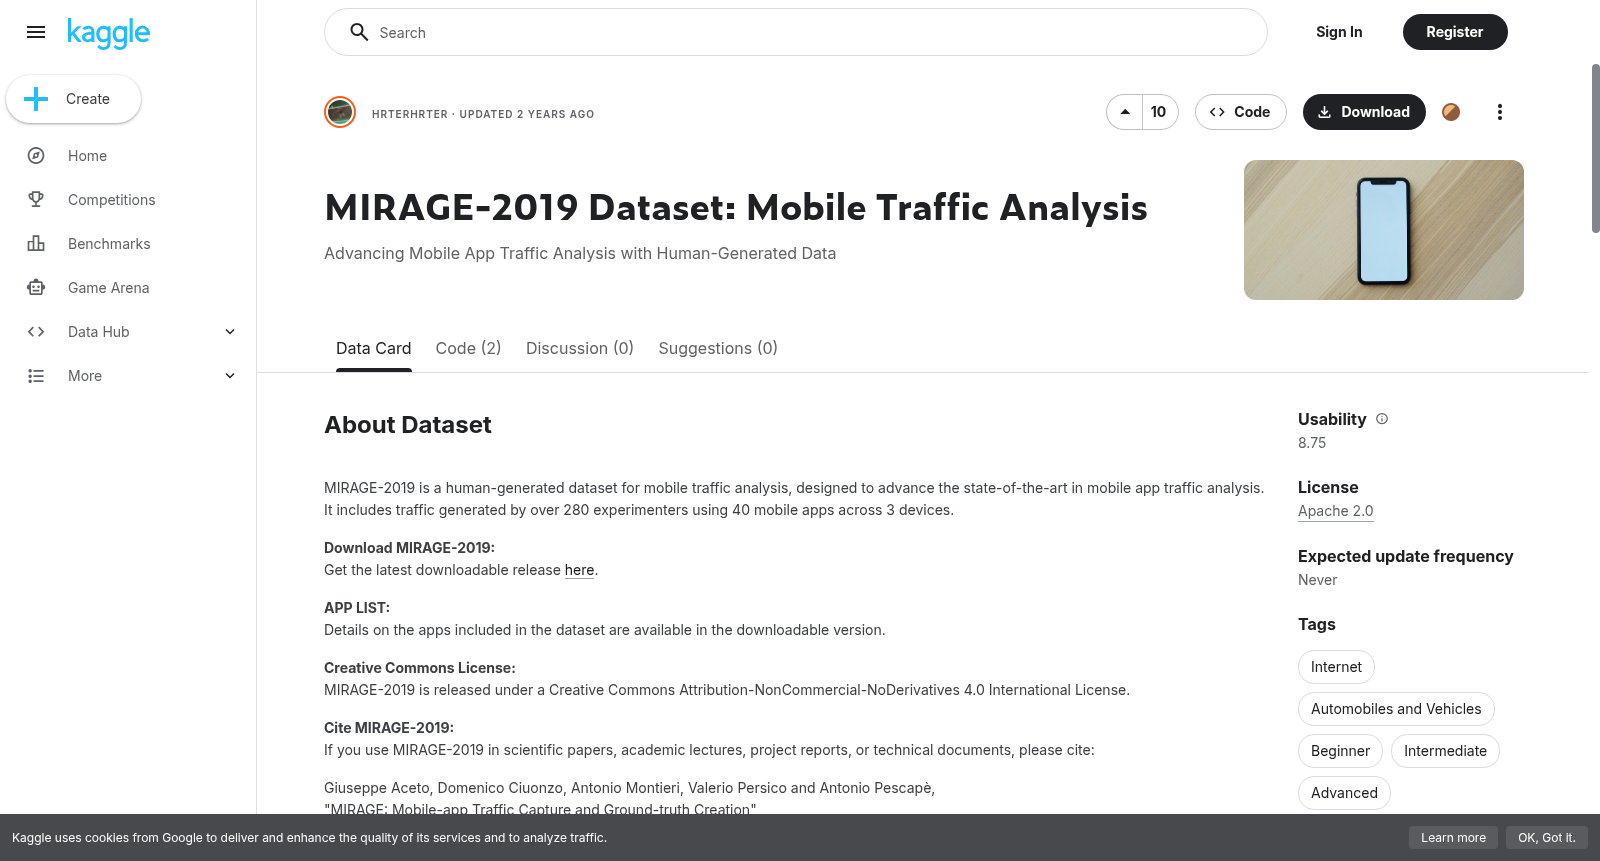Open Home in the sidebar
This screenshot has height=861, width=1600.
pyautogui.click(x=87, y=156)
